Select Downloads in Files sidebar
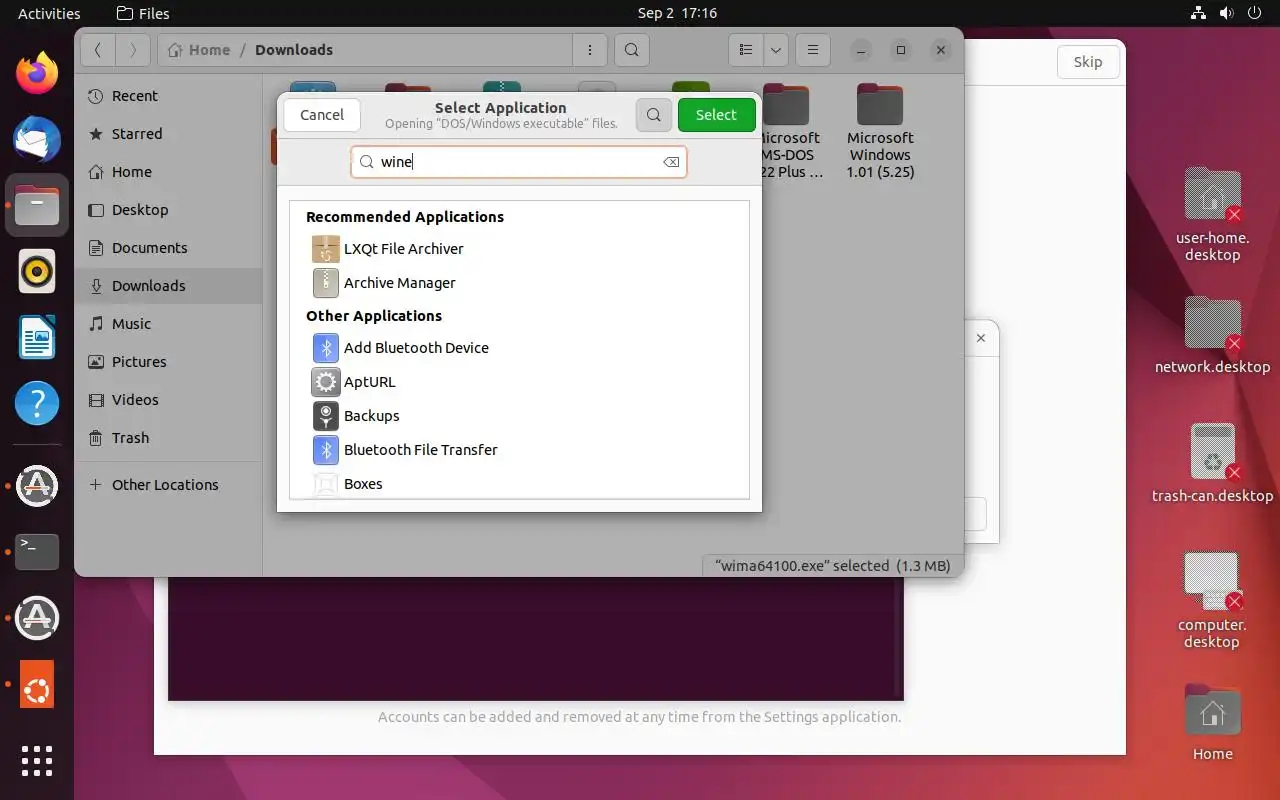 point(168,286)
